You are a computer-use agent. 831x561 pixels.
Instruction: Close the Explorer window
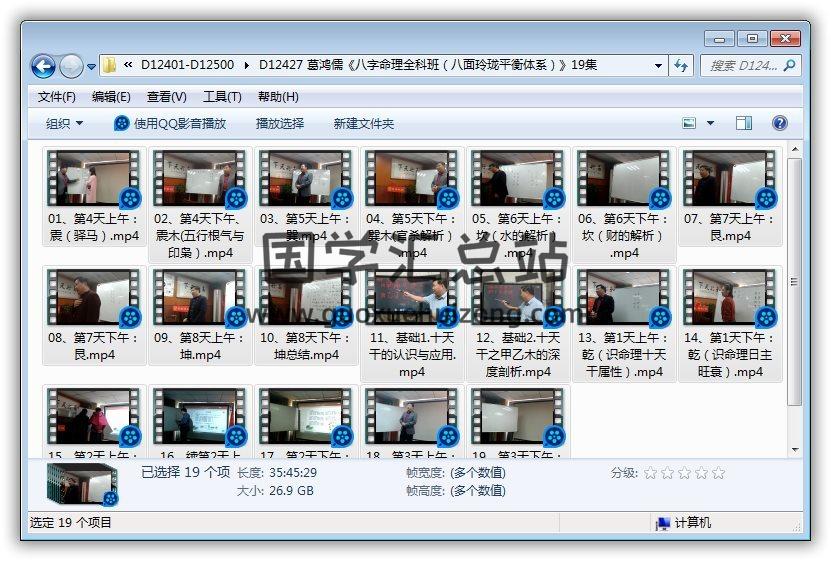pyautogui.click(x=785, y=38)
